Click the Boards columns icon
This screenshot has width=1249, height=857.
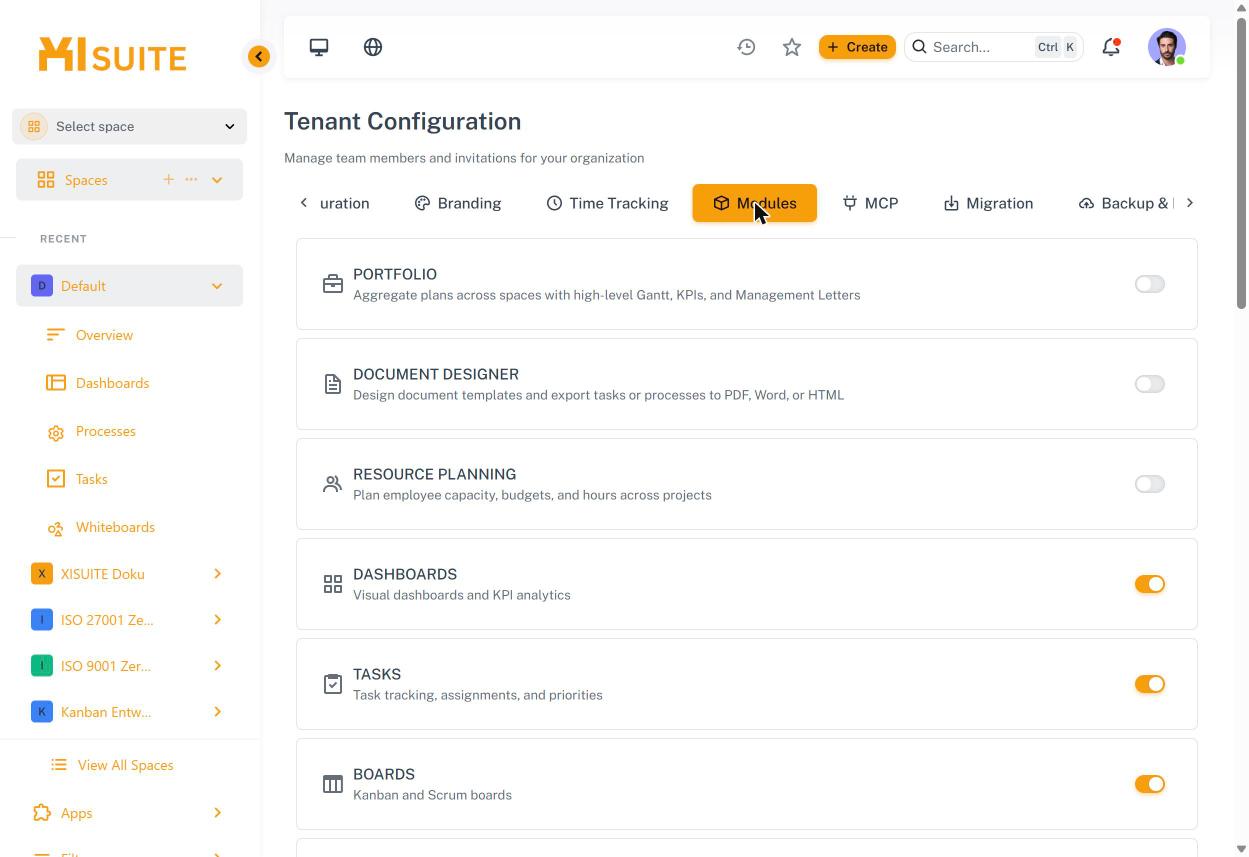[x=333, y=784]
